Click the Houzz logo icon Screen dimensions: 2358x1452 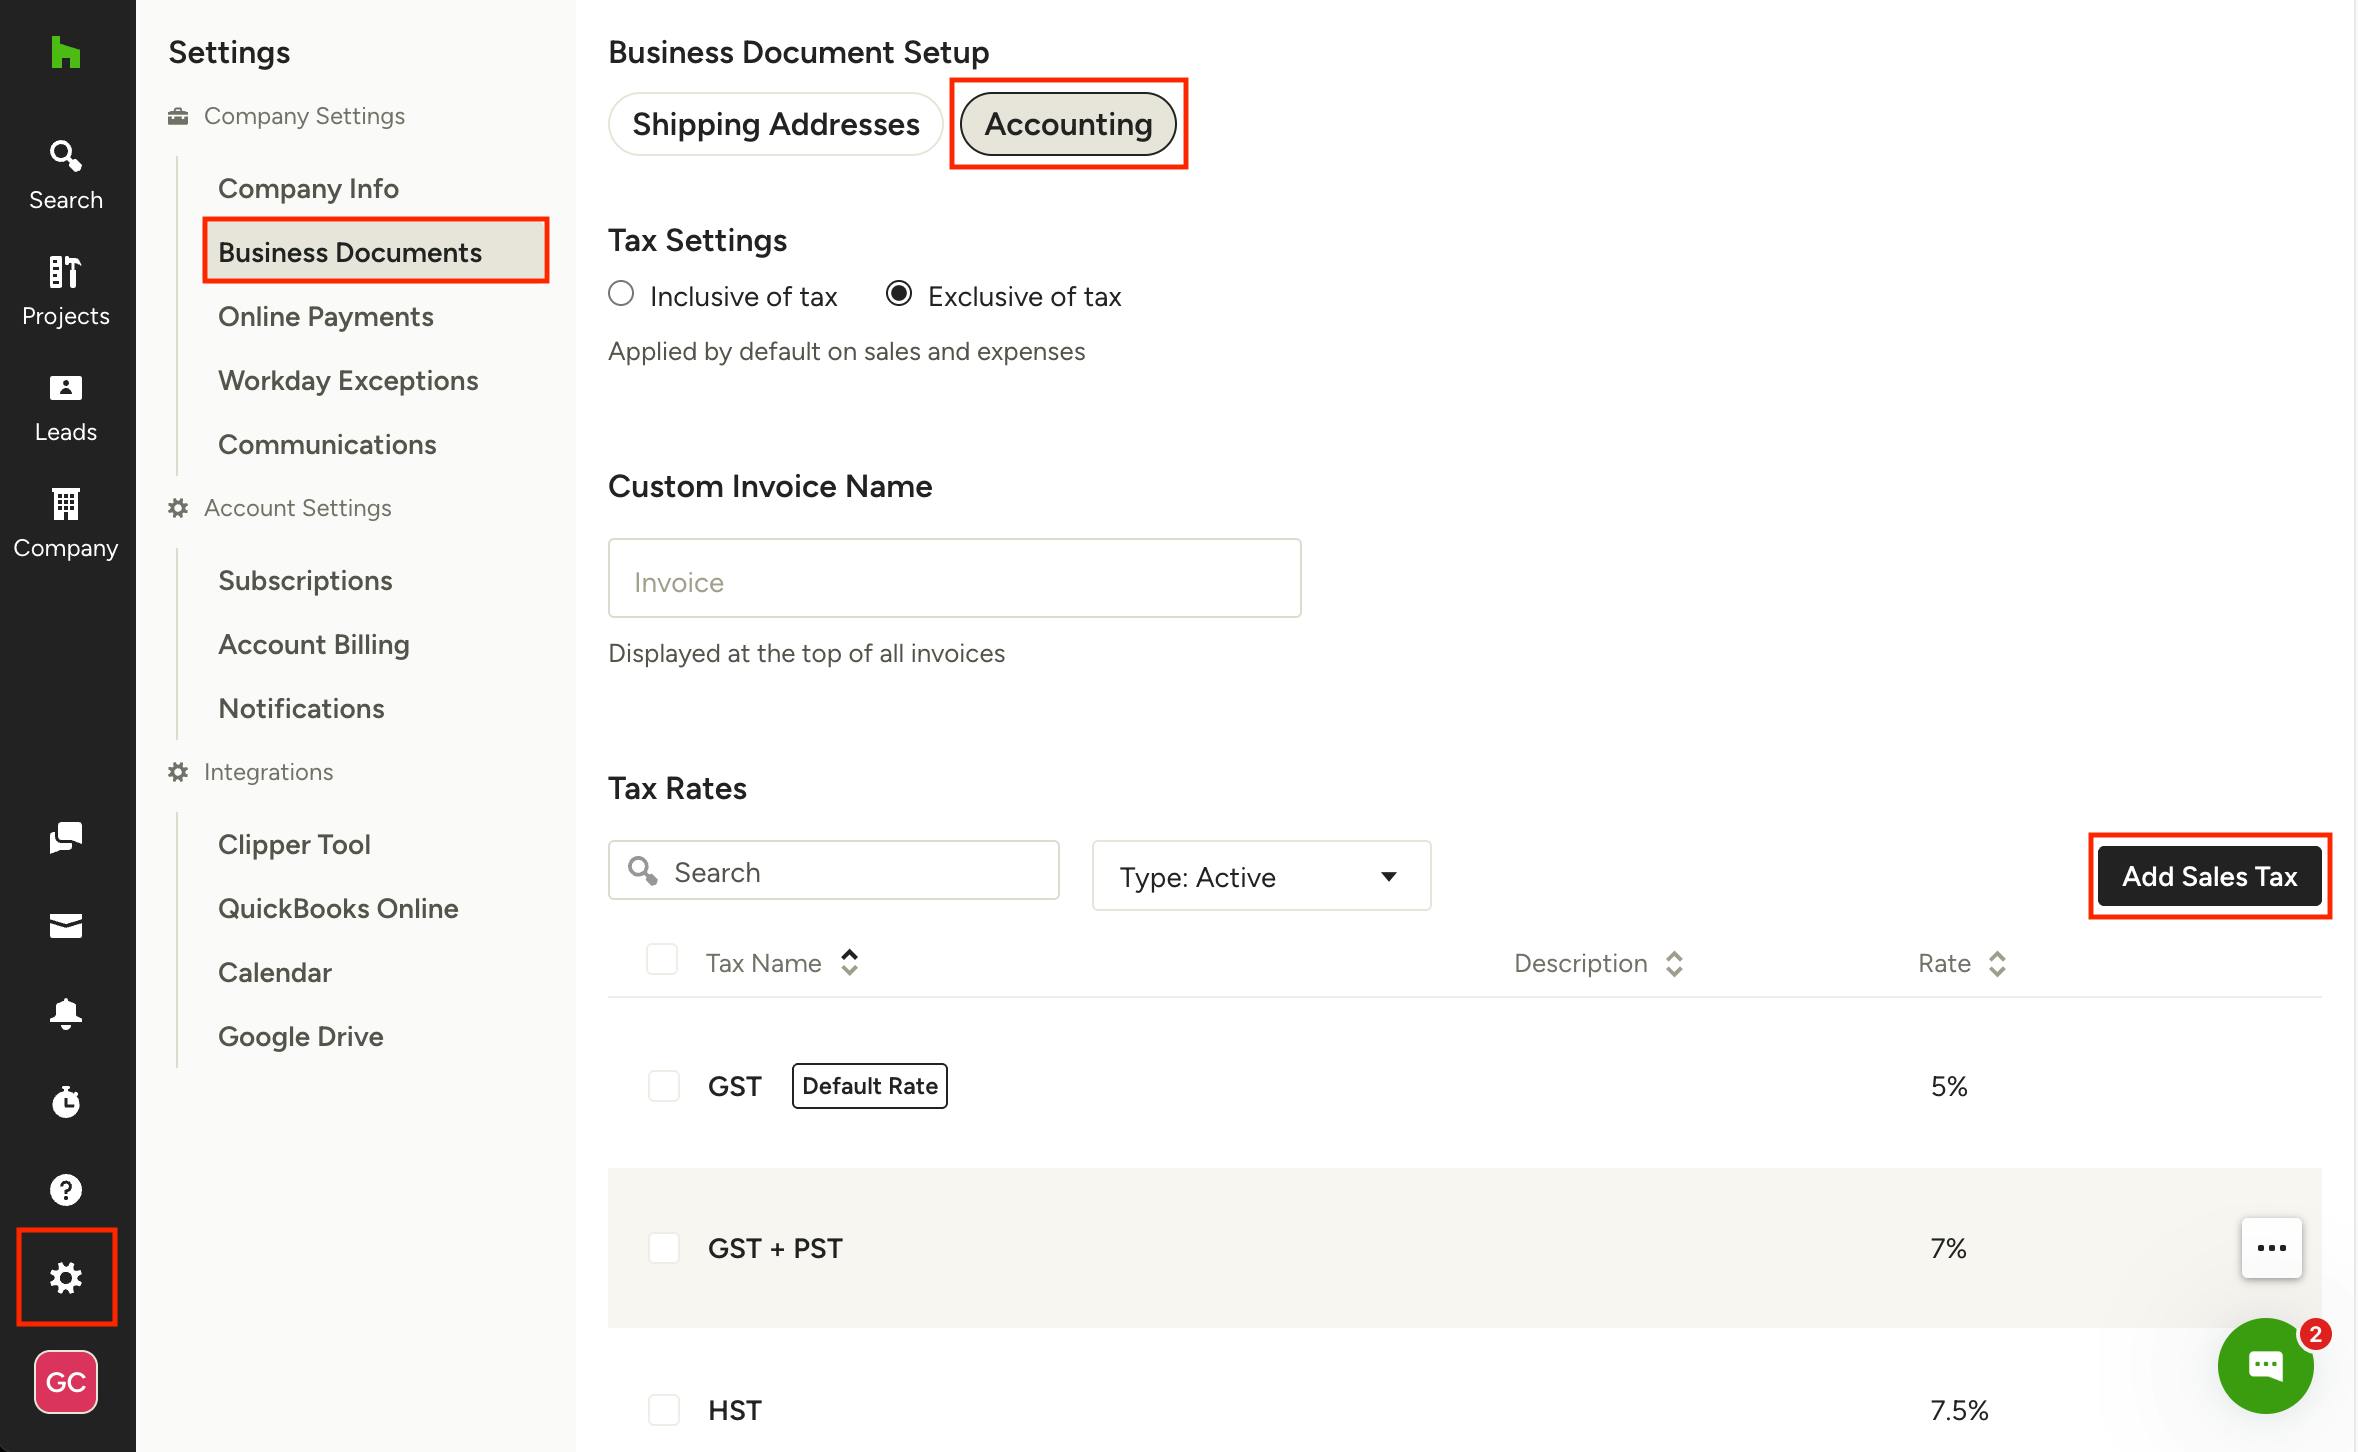[65, 52]
